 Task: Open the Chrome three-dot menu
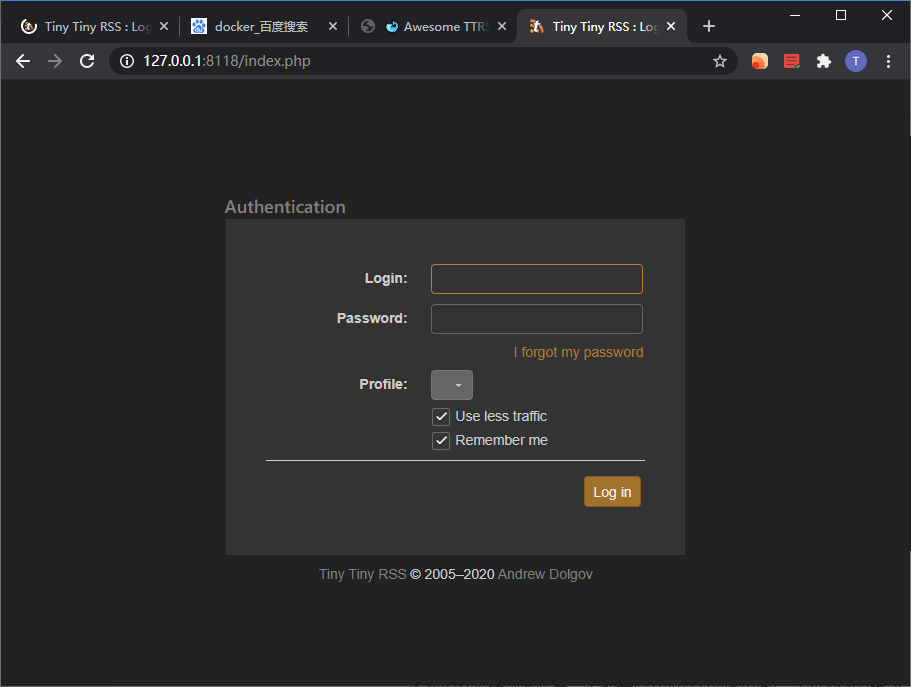point(889,62)
